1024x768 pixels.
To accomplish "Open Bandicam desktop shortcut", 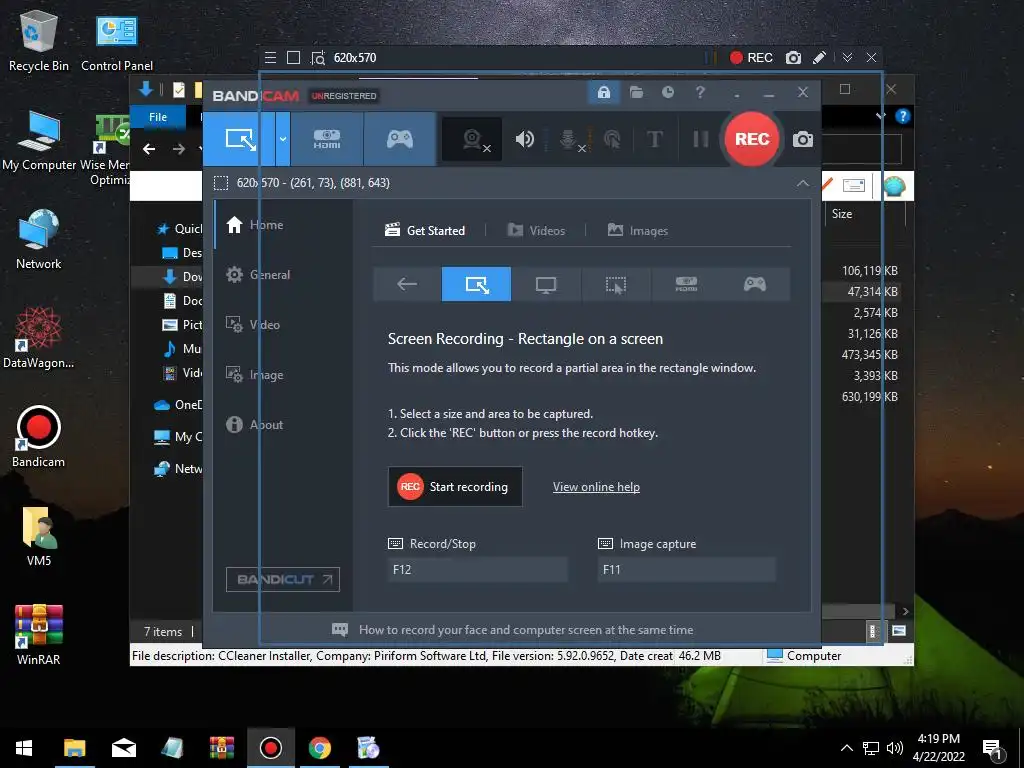I will [x=39, y=436].
